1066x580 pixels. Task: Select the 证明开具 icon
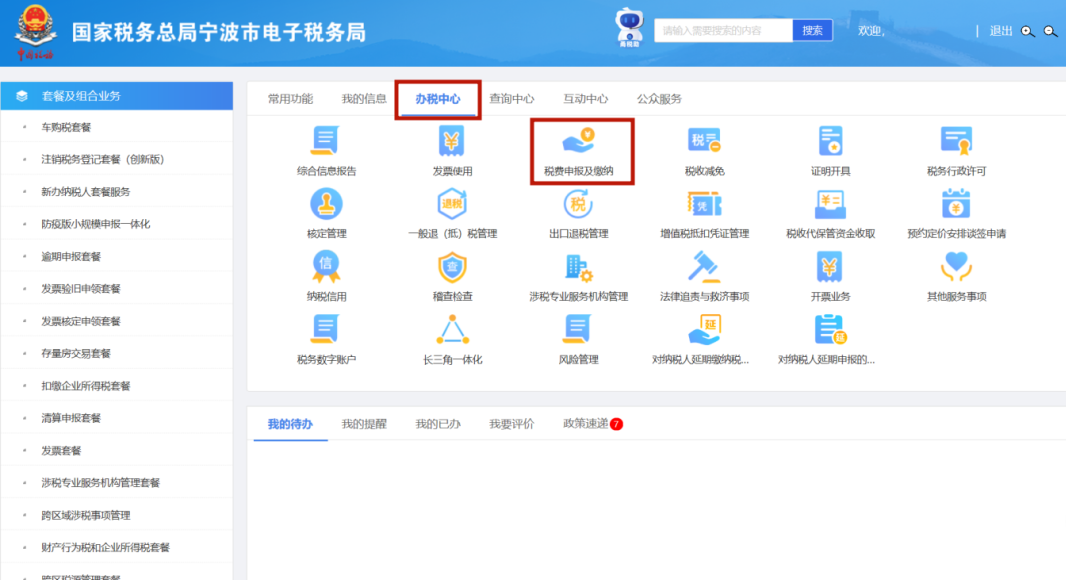click(x=830, y=142)
